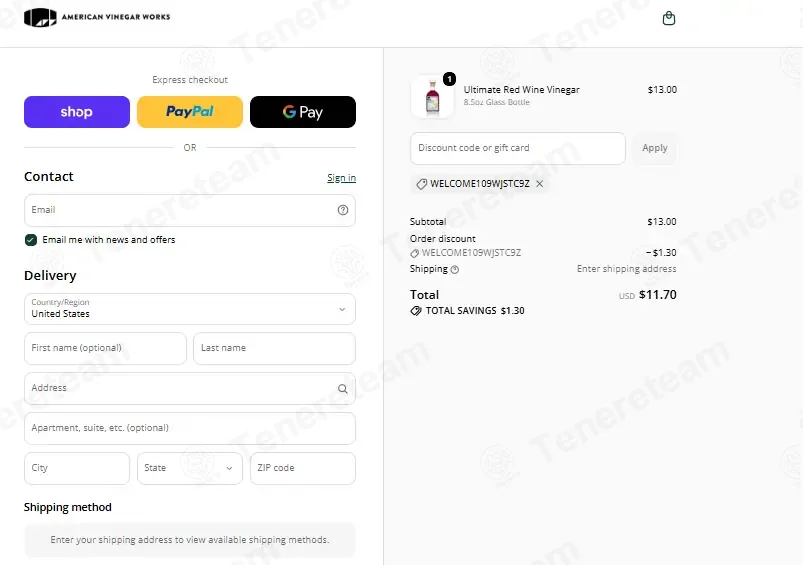Uncheck Email me with news and offers

(31, 240)
